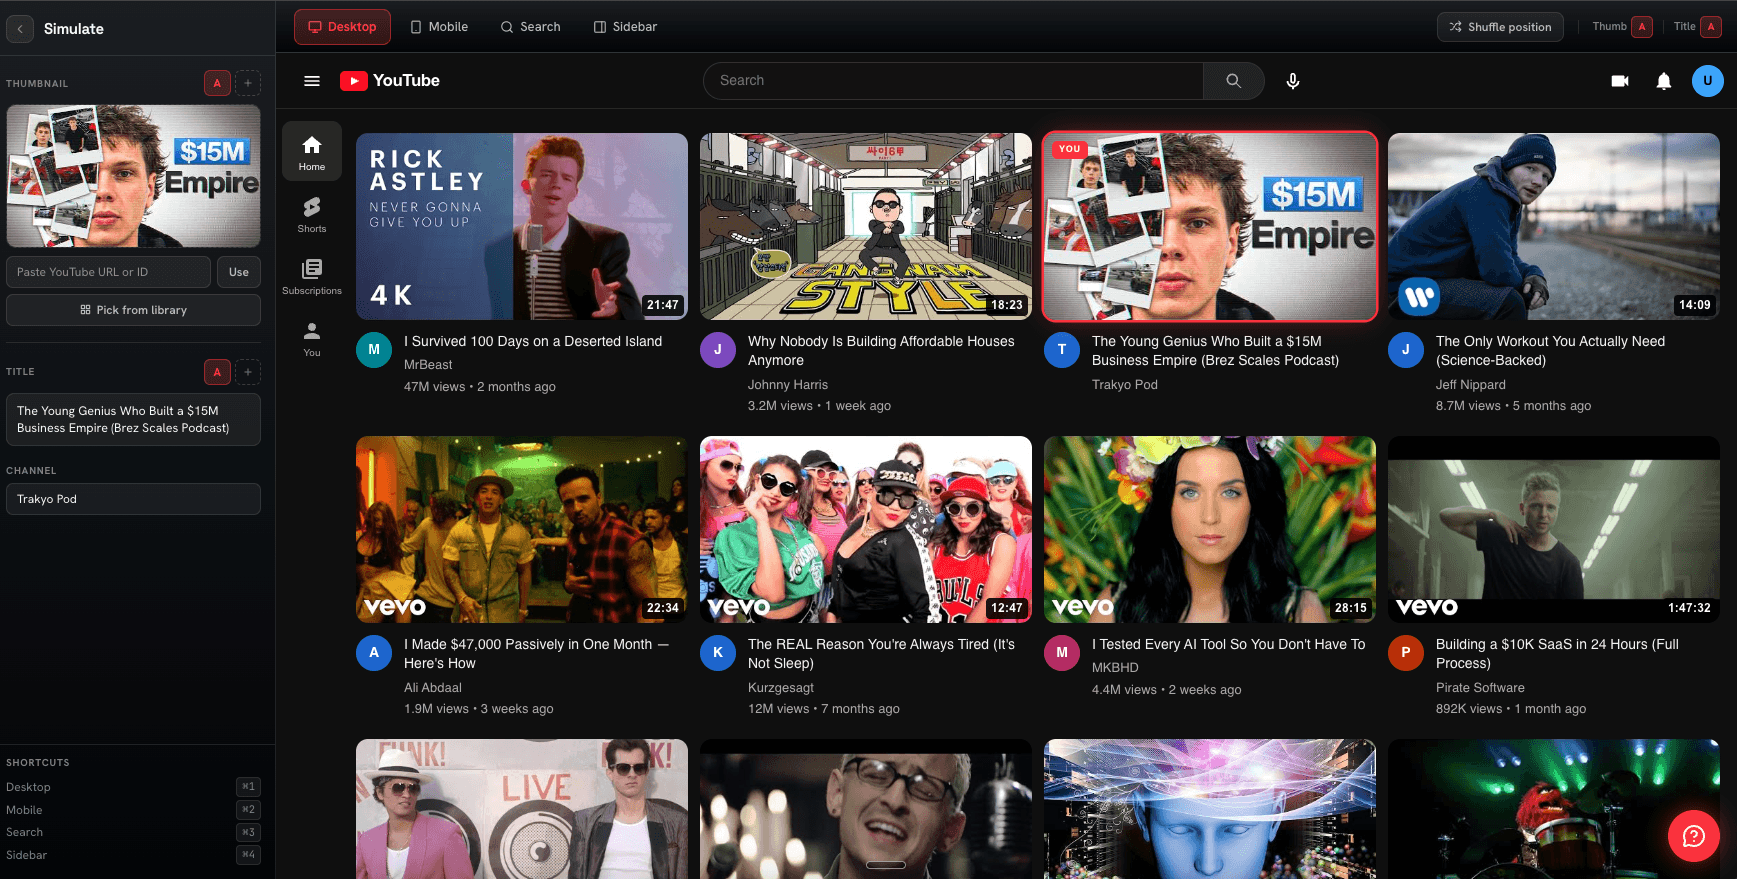Open the You section in sidebar
The image size is (1737, 879).
point(312,338)
